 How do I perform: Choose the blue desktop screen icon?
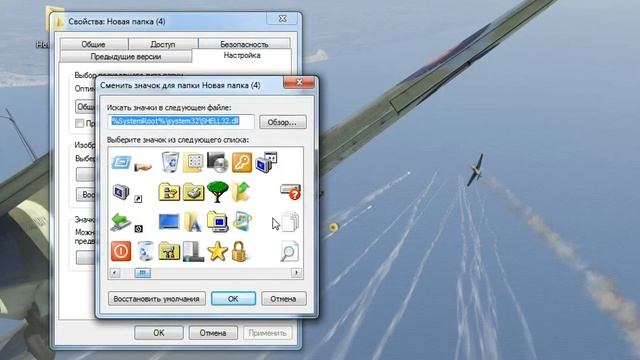coord(169,222)
